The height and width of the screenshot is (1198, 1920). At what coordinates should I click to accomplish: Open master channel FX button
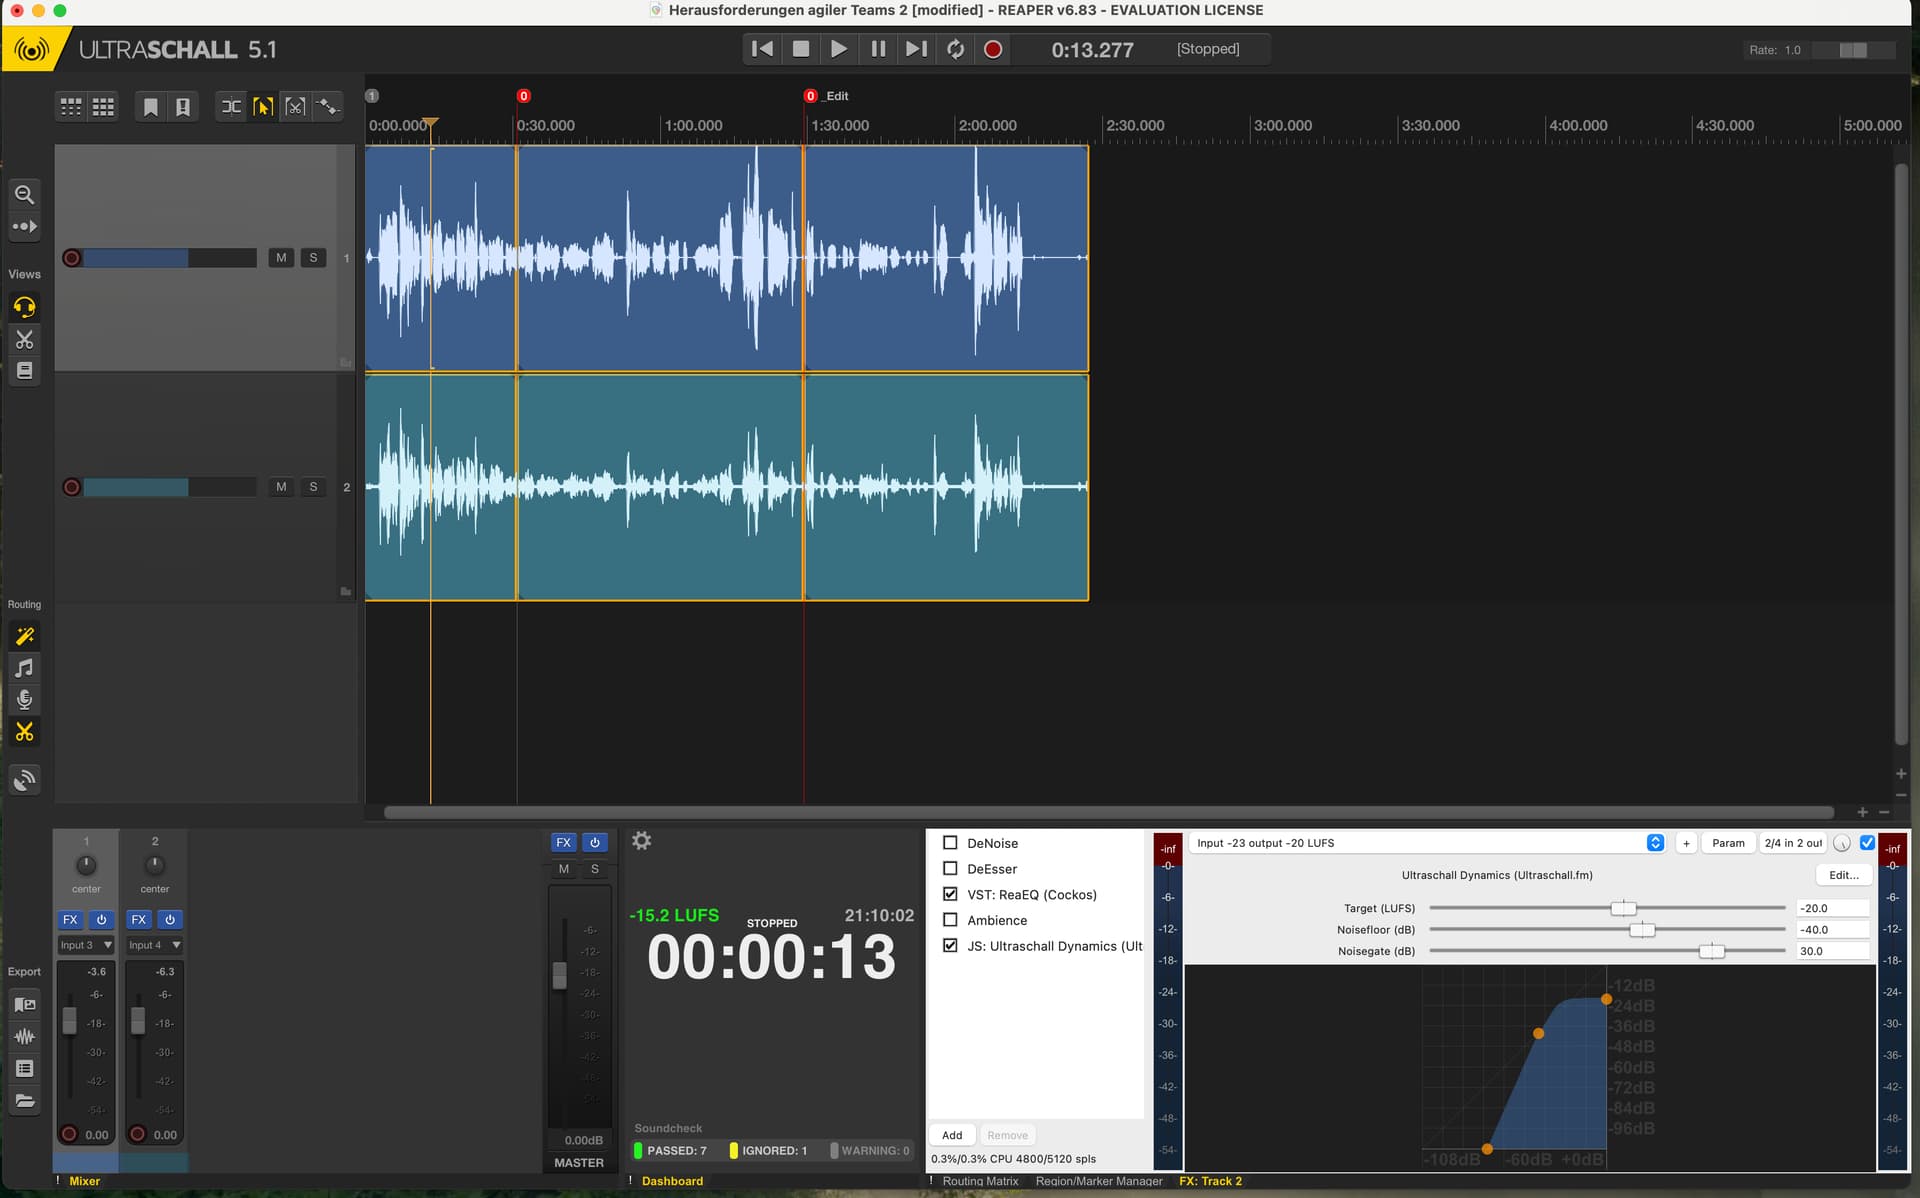point(564,842)
